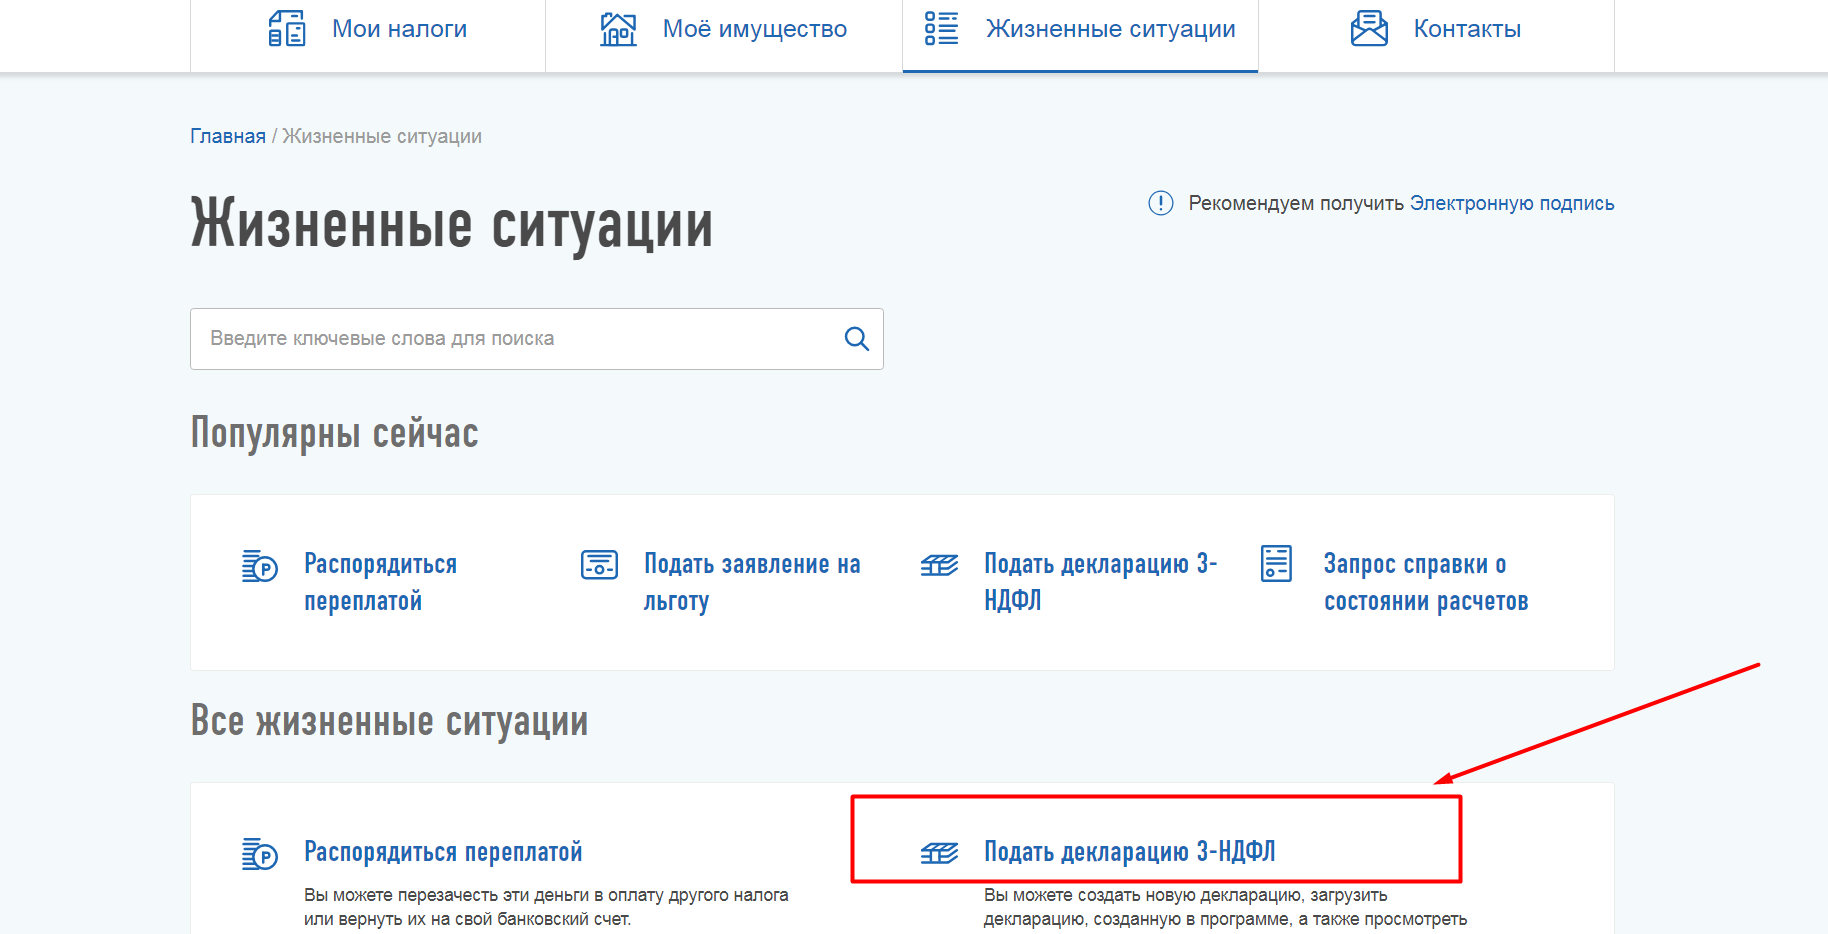Viewport: 1828px width, 934px height.
Task: Click the Мои налоги document icon
Action: (x=287, y=29)
